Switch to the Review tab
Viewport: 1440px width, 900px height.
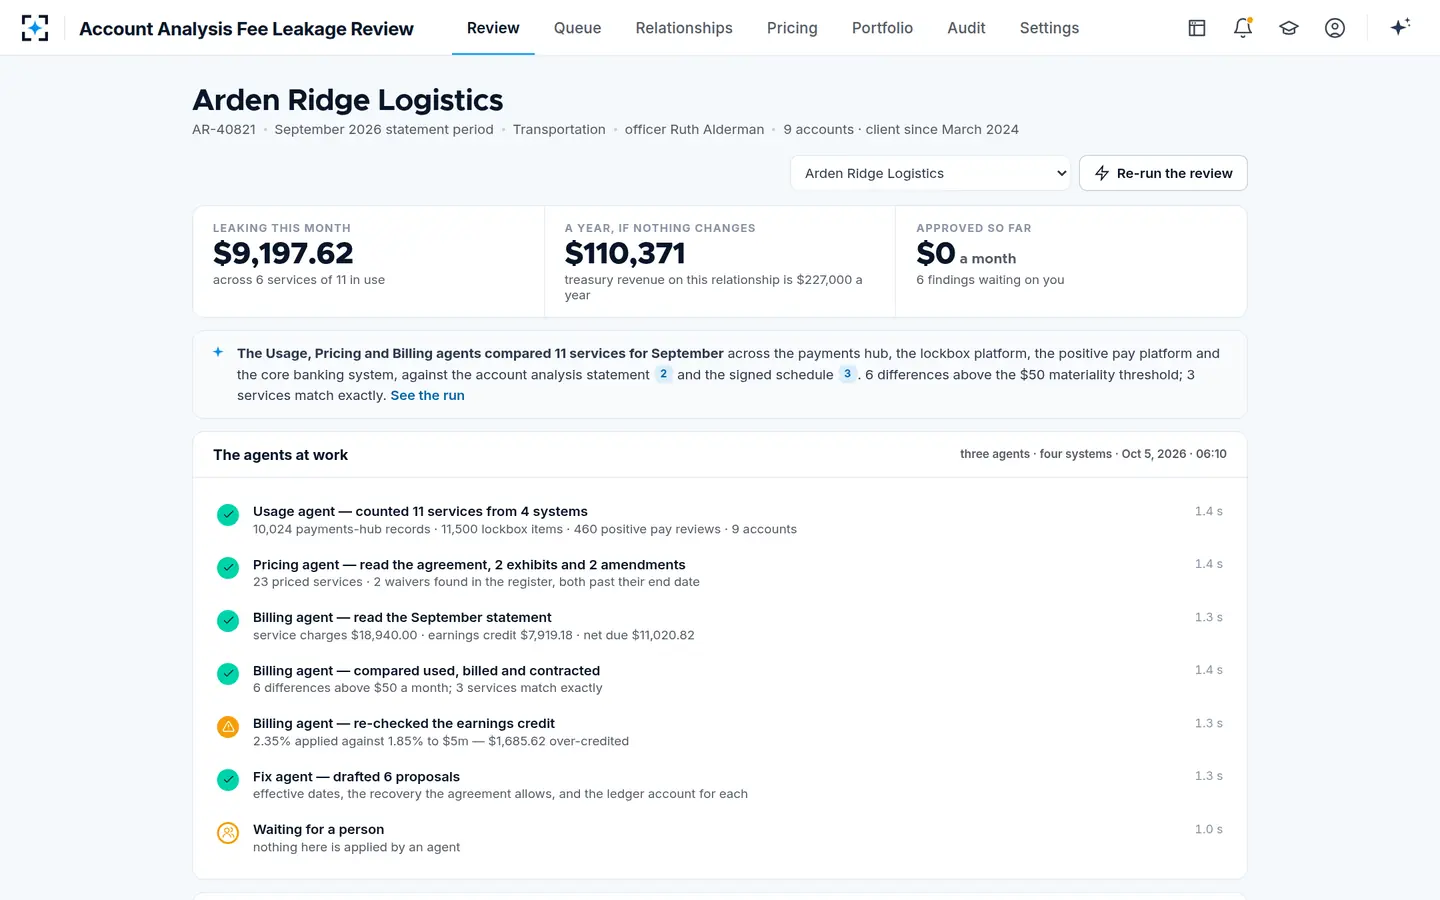pyautogui.click(x=493, y=28)
